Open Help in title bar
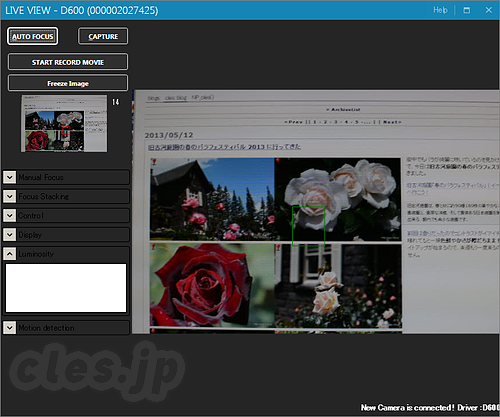The image size is (500, 417). (x=440, y=10)
